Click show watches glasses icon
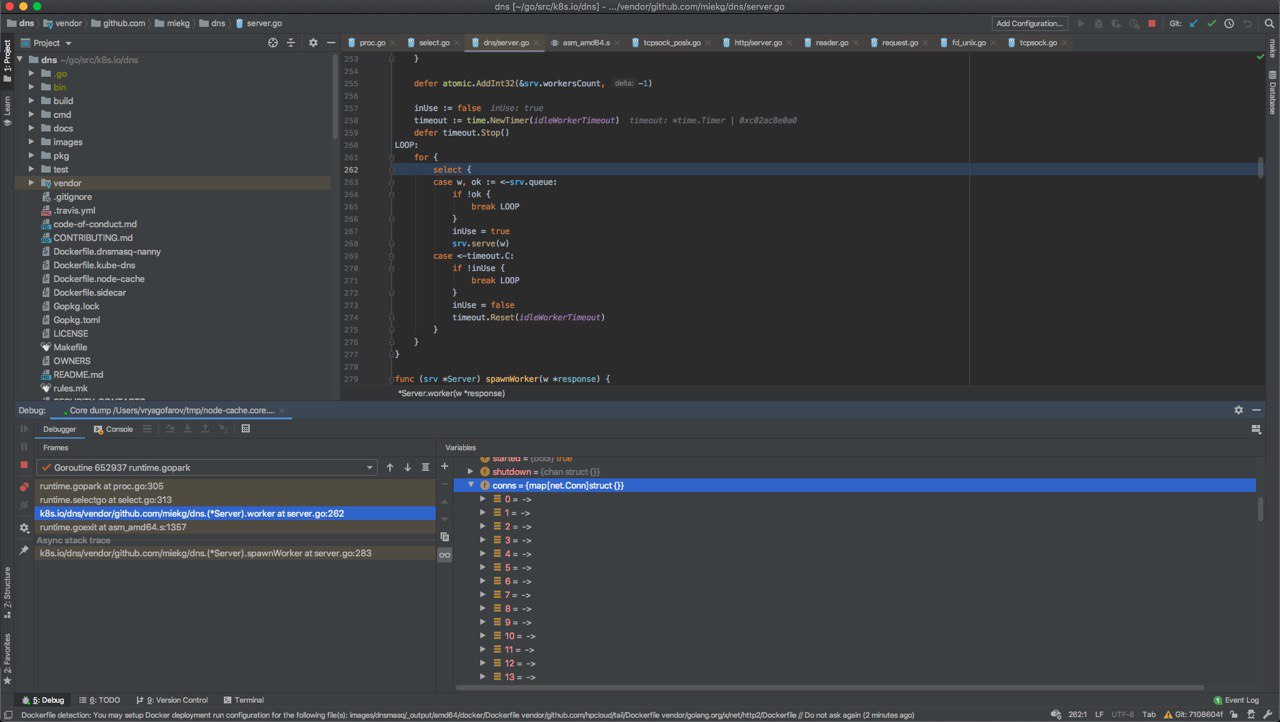 445,555
